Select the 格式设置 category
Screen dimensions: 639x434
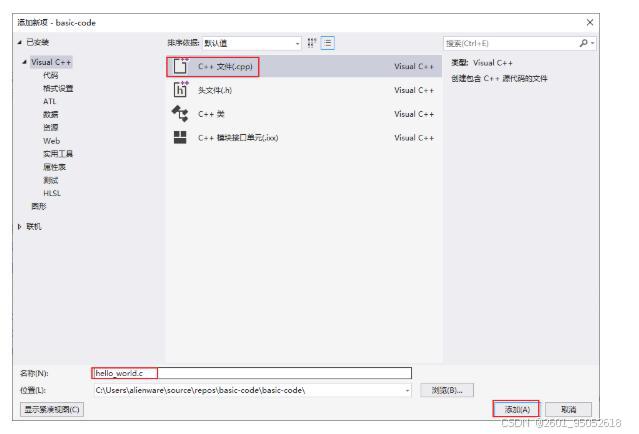[58, 88]
